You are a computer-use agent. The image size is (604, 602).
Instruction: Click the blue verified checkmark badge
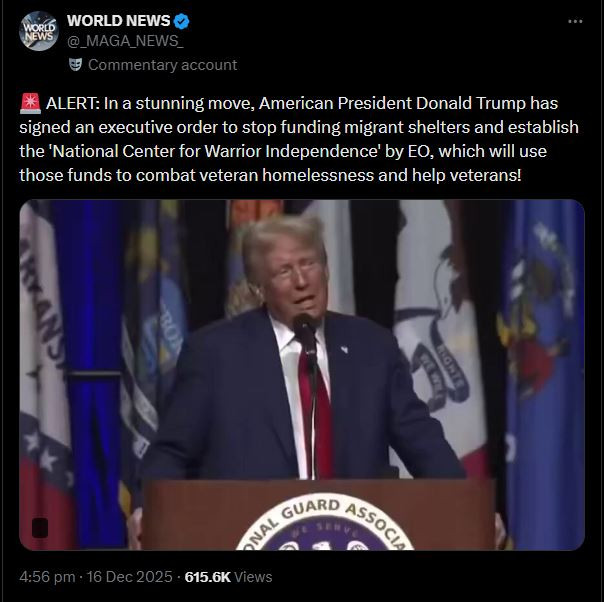coord(181,21)
